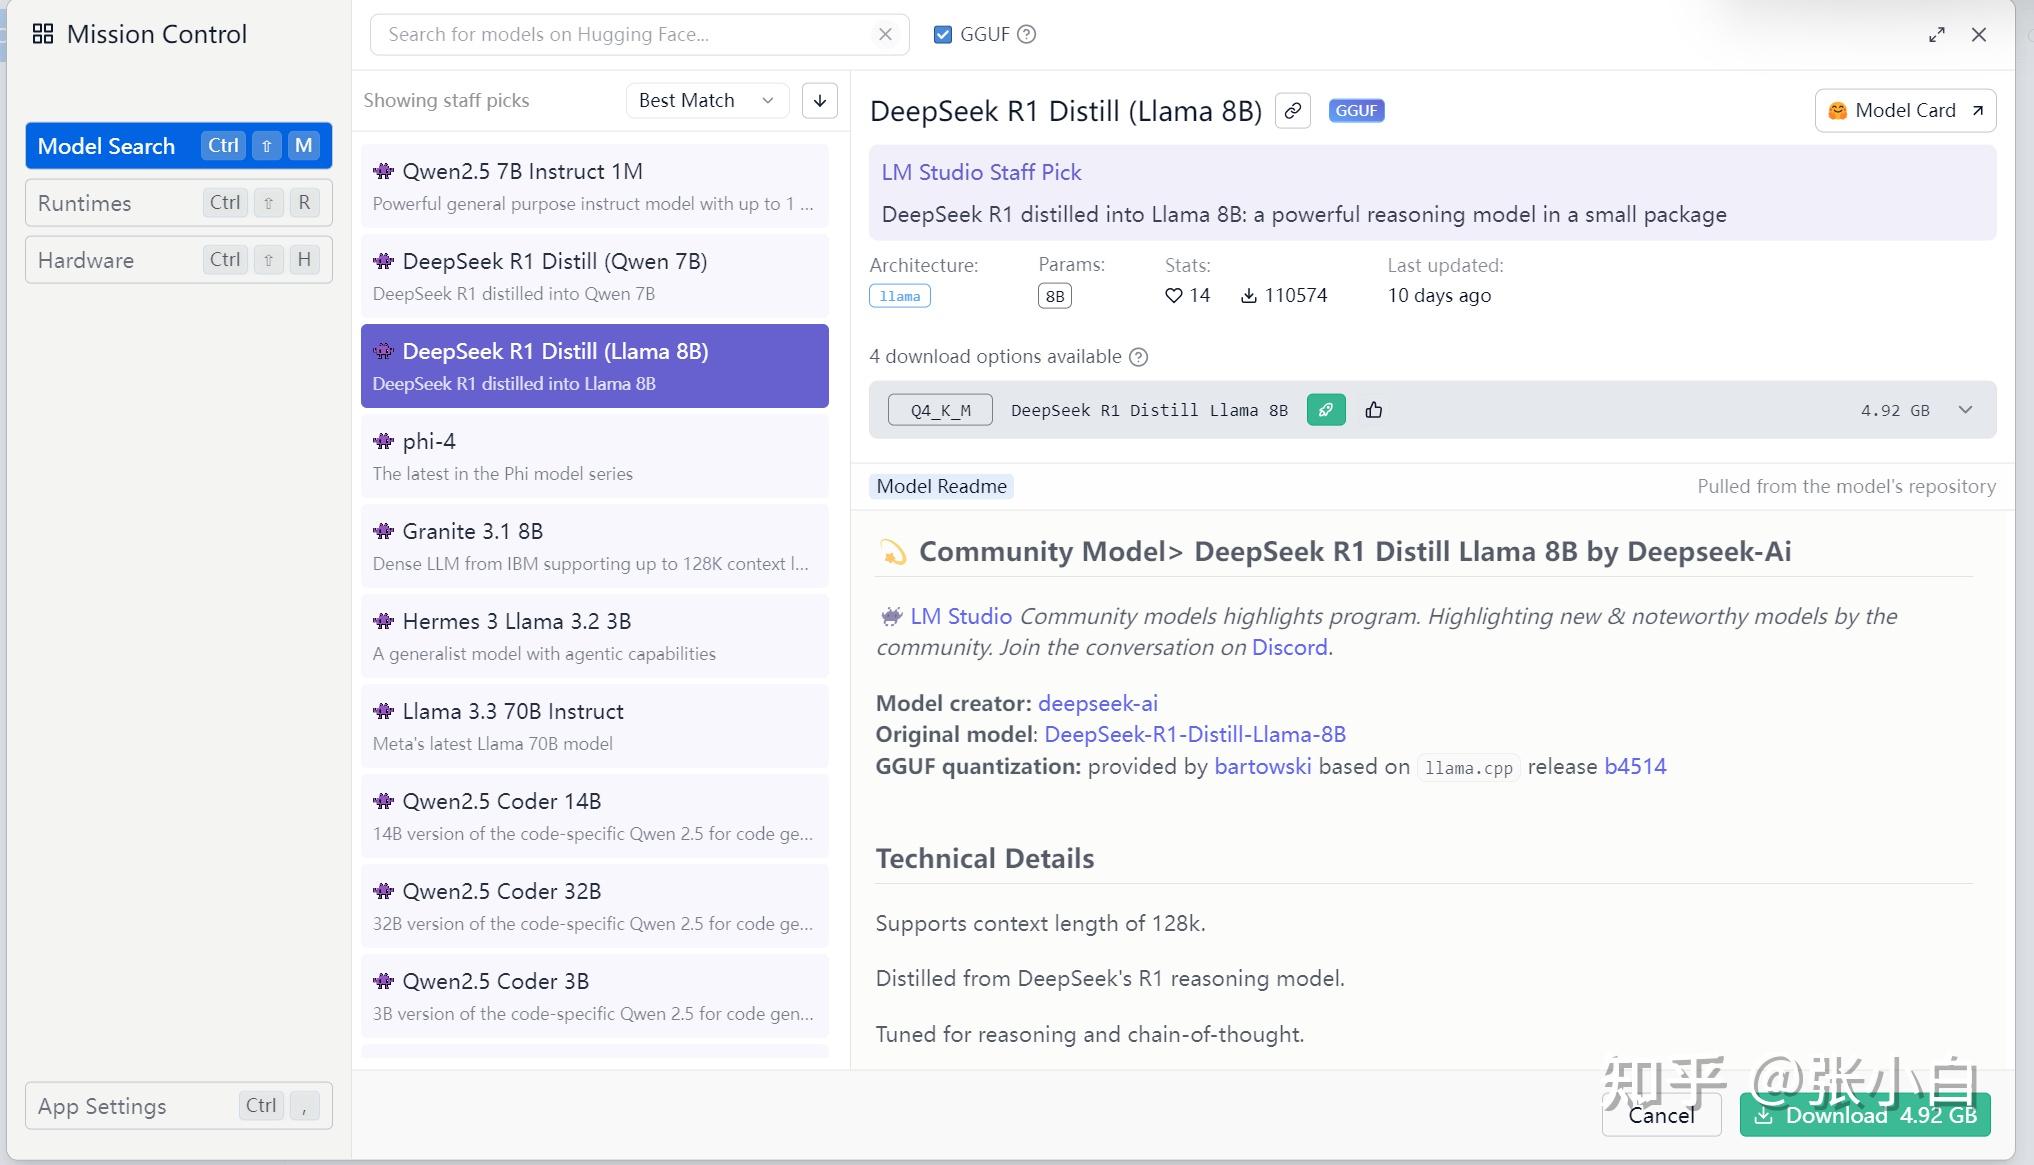Click the thumbs-up icon on download option
The height and width of the screenshot is (1165, 2034).
pos(1373,410)
